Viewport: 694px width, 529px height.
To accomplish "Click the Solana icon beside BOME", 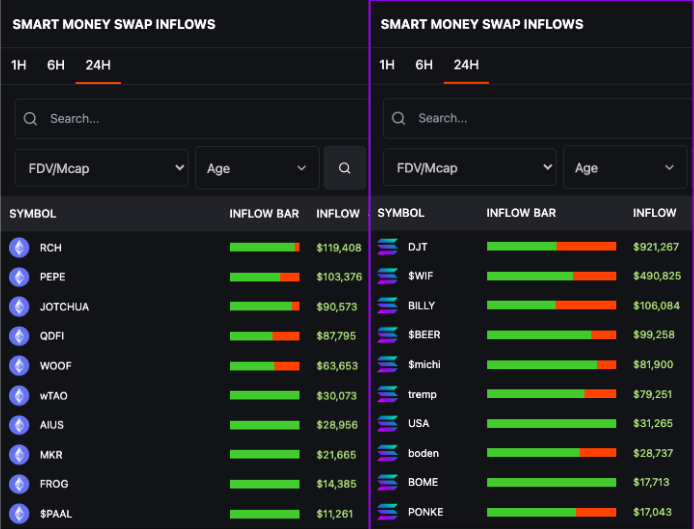I will point(387,482).
